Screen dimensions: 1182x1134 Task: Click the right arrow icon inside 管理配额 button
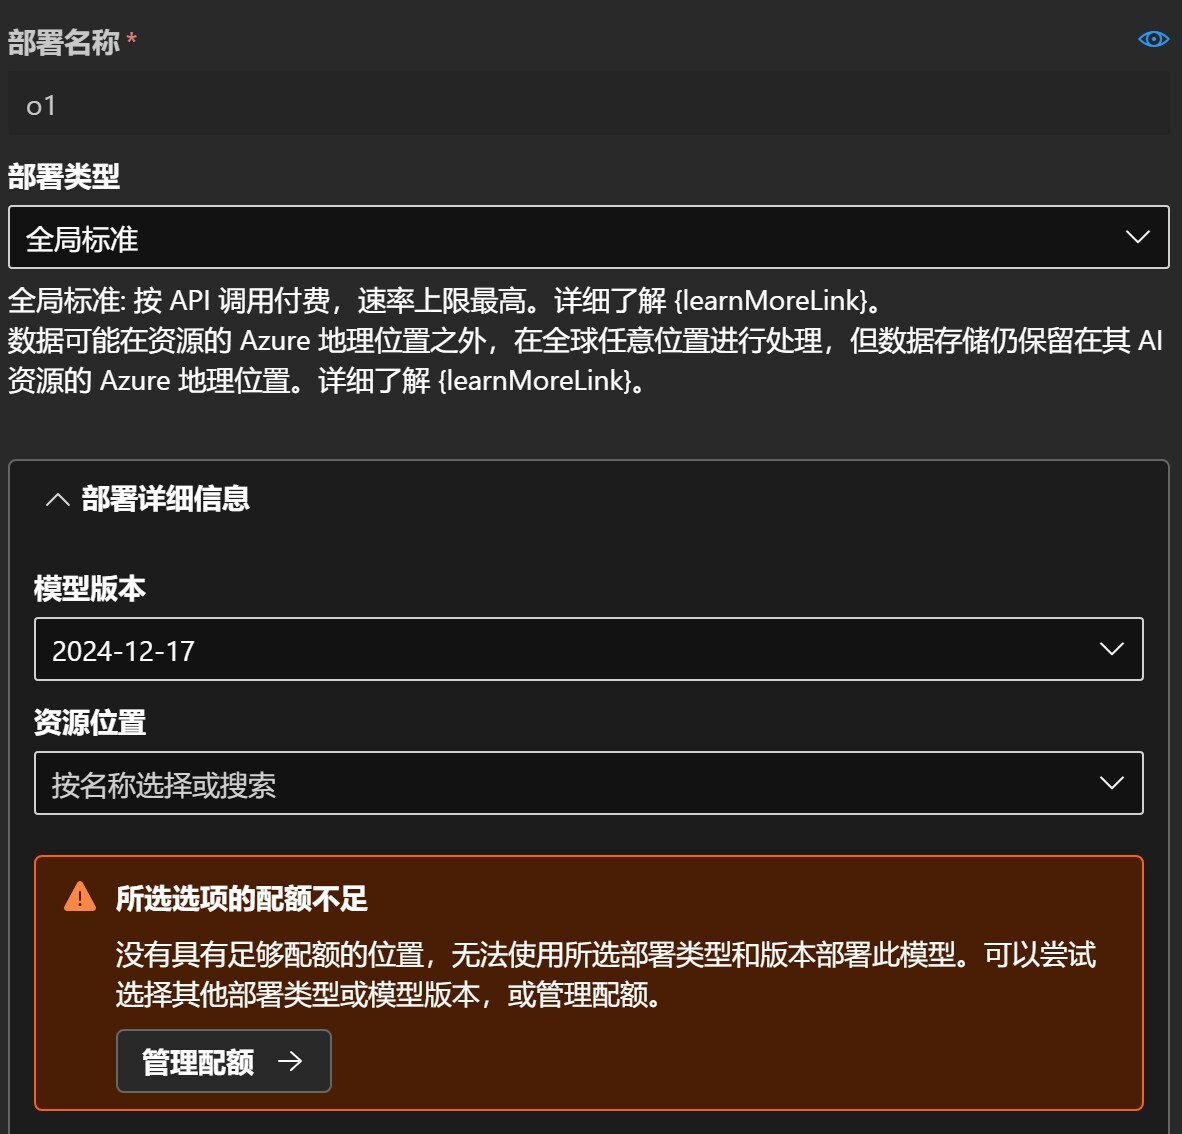coord(289,1061)
